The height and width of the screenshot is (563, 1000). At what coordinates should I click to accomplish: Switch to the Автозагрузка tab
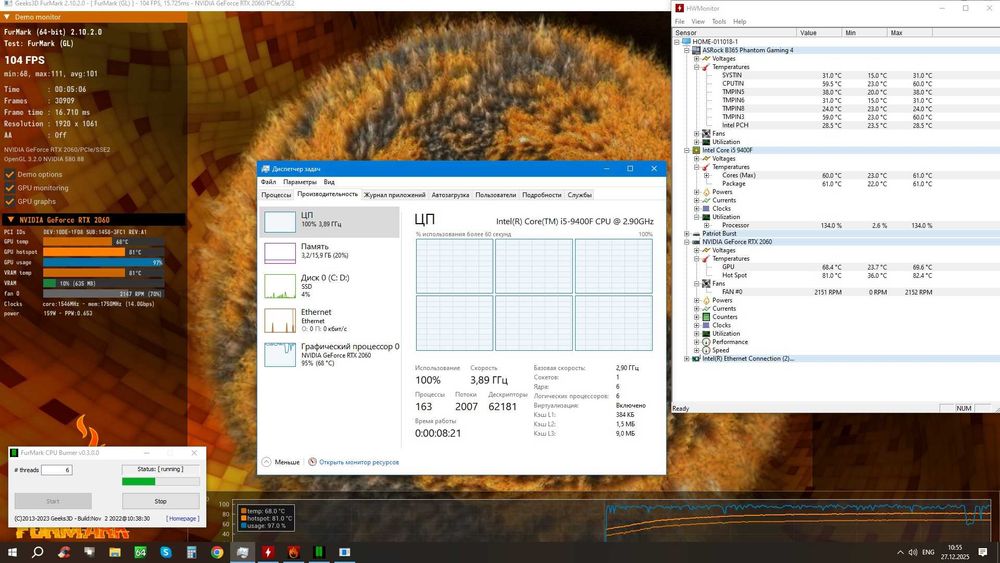pos(450,194)
